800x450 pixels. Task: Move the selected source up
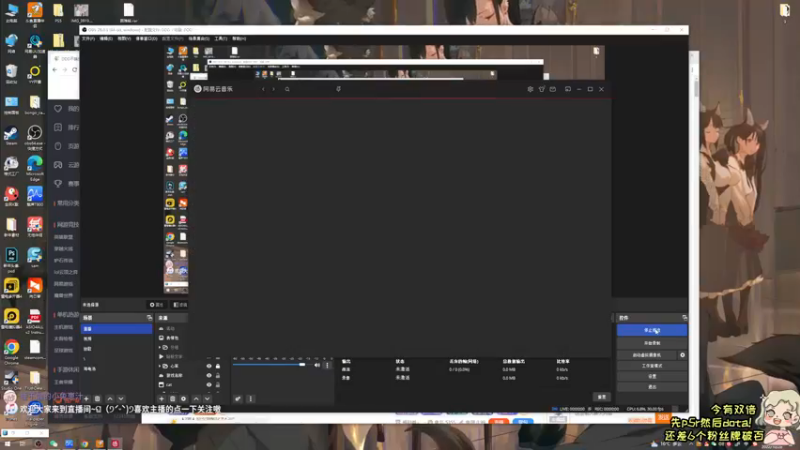196,398
